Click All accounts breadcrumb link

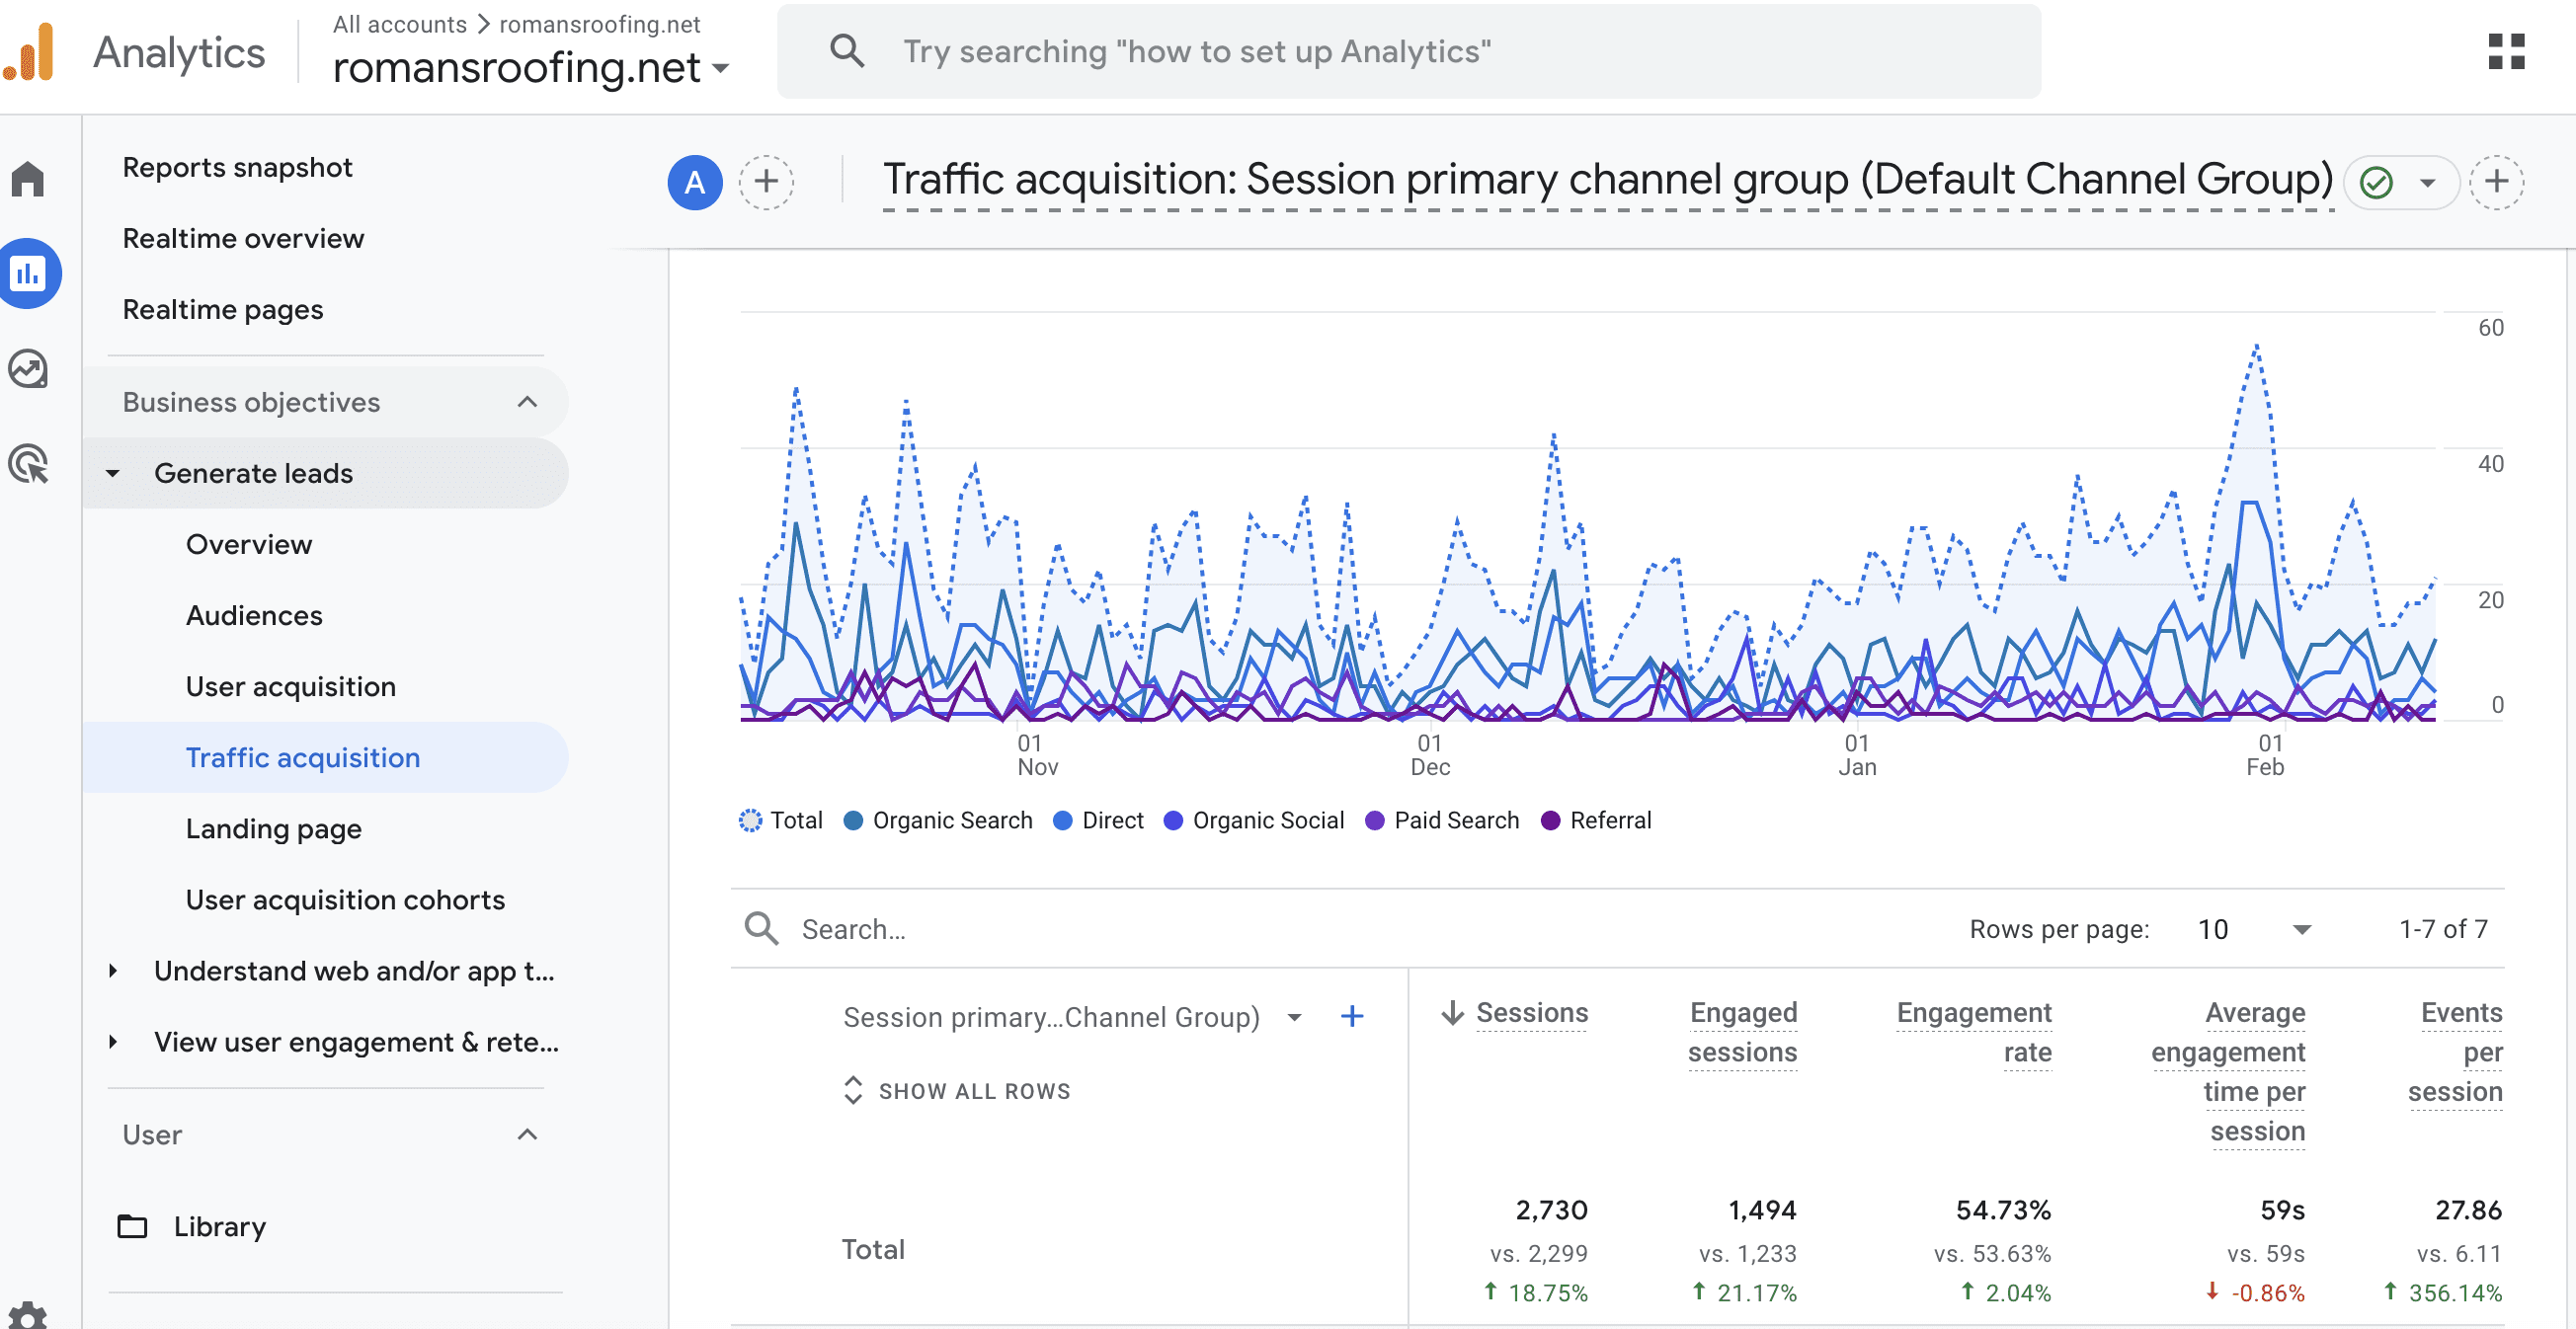tap(399, 23)
